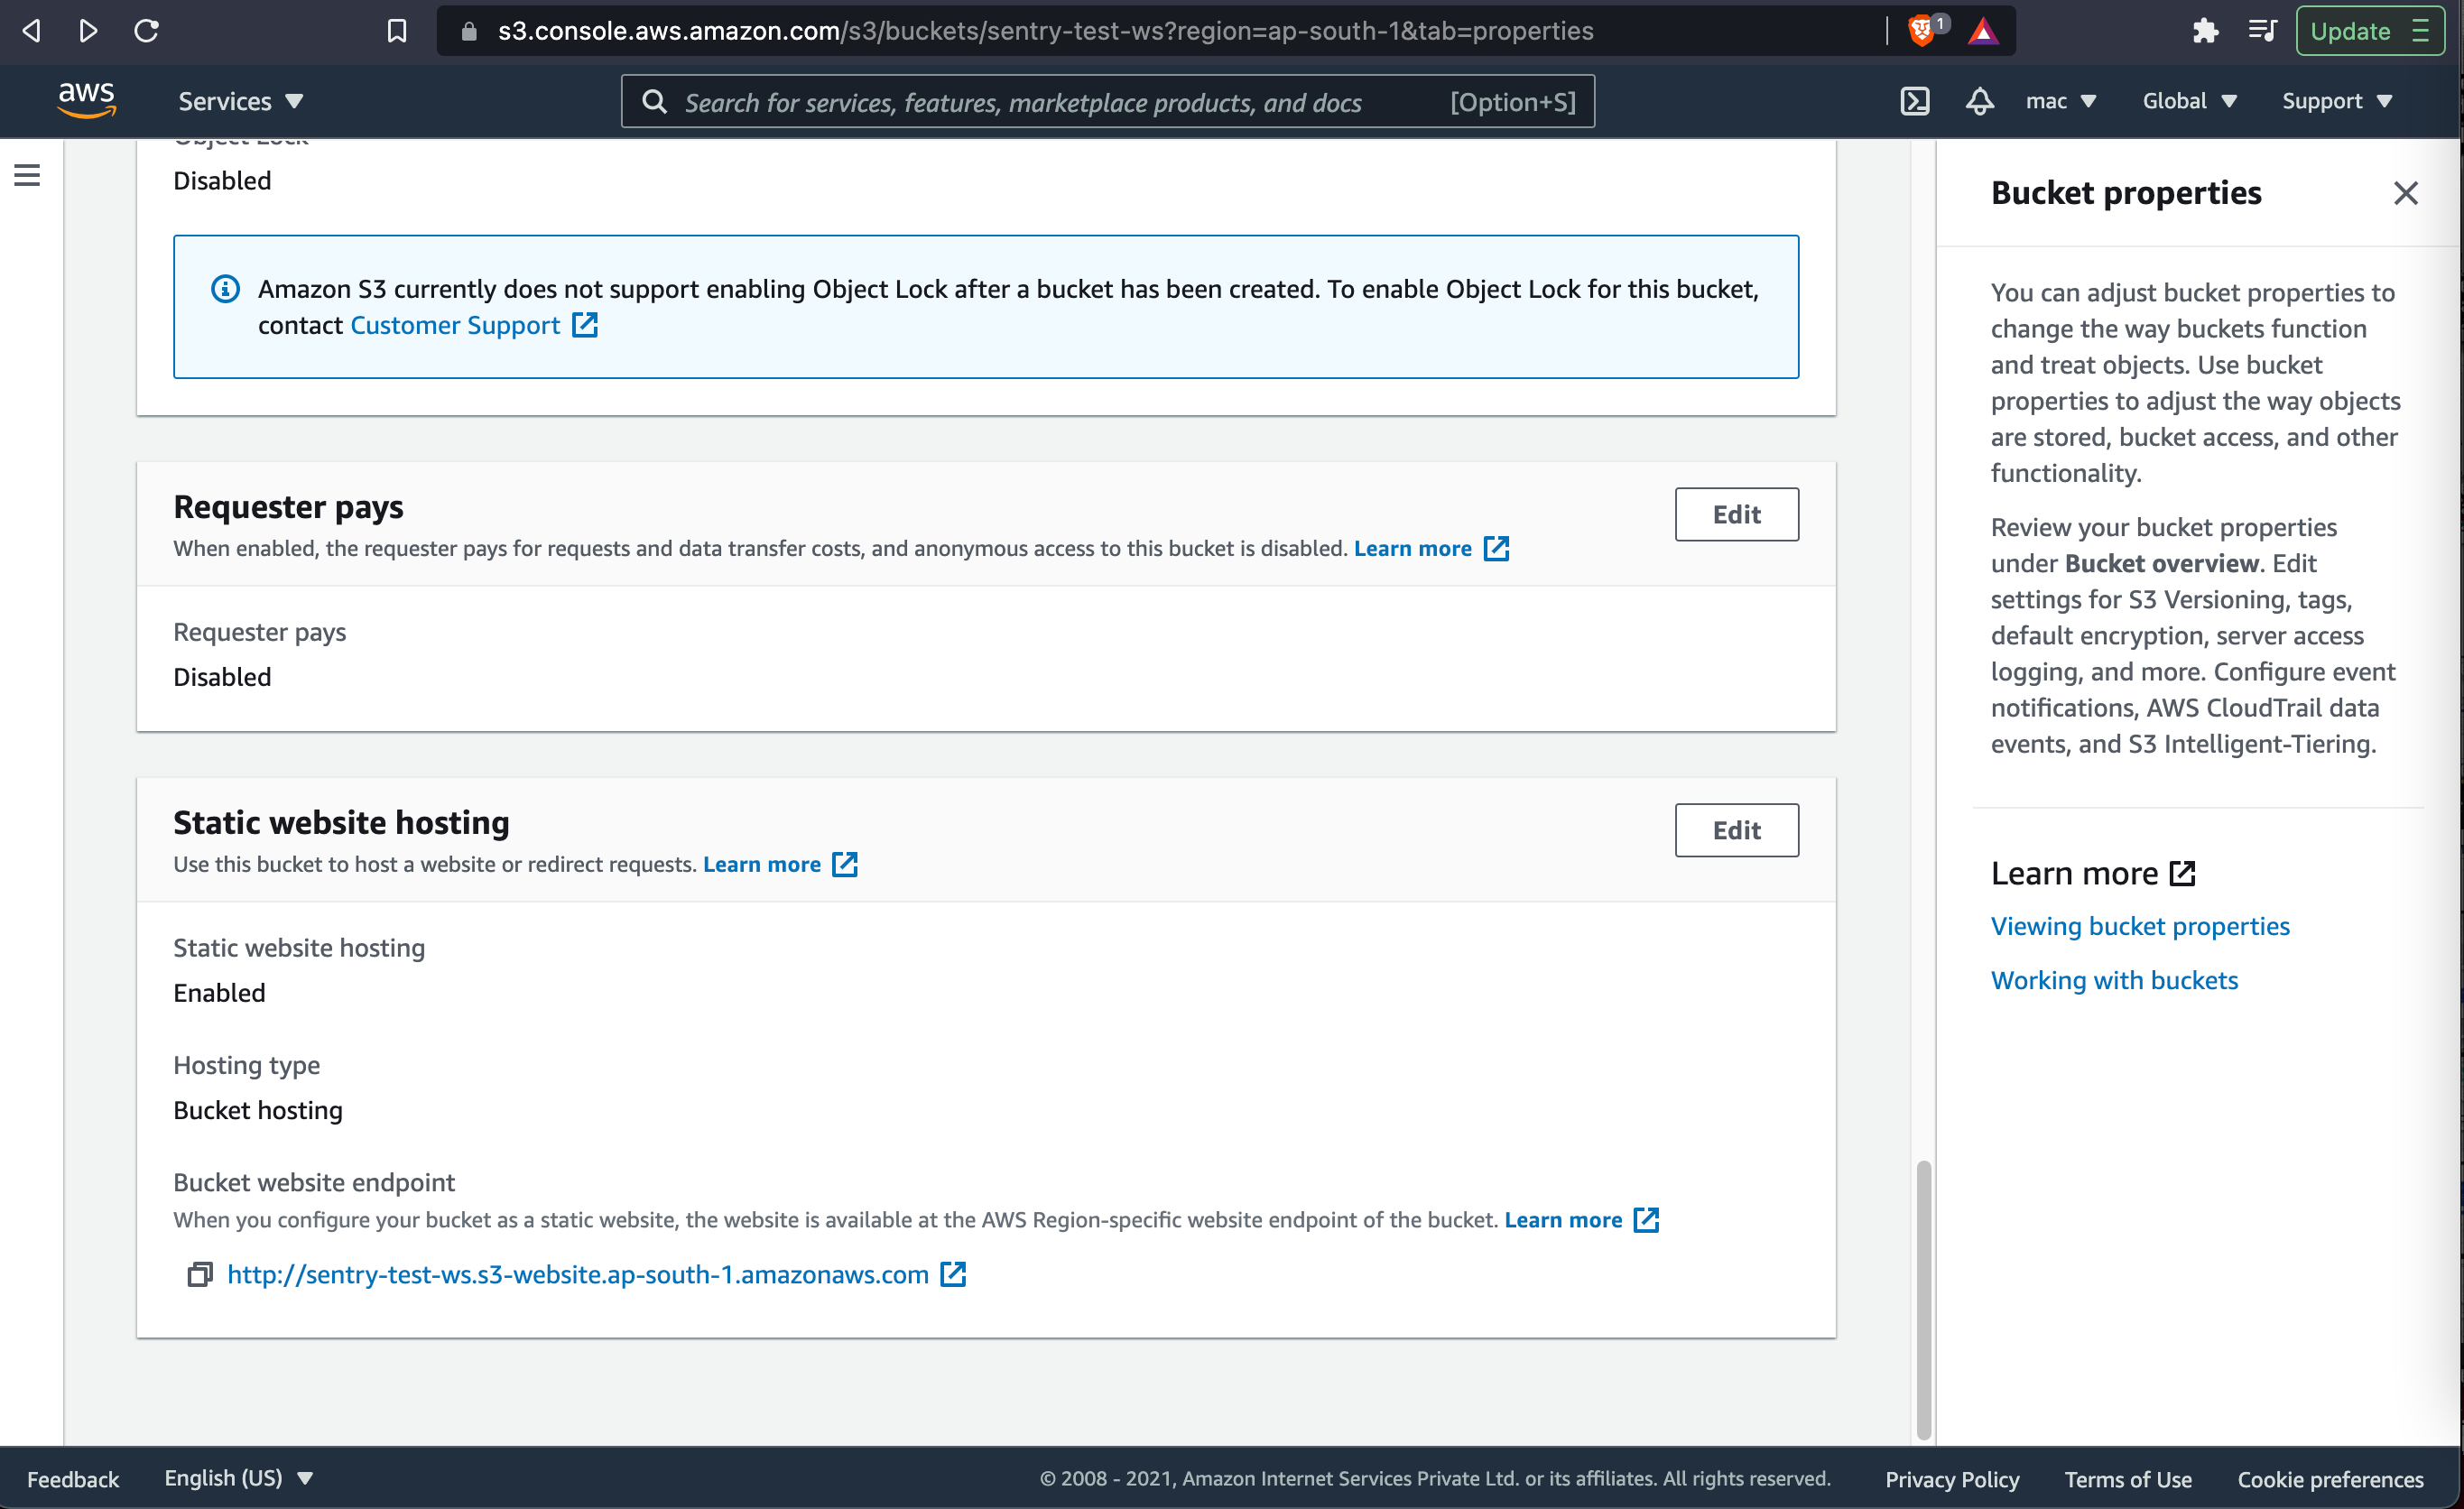Change English (US) language selector
The image size is (2464, 1509).
(238, 1477)
